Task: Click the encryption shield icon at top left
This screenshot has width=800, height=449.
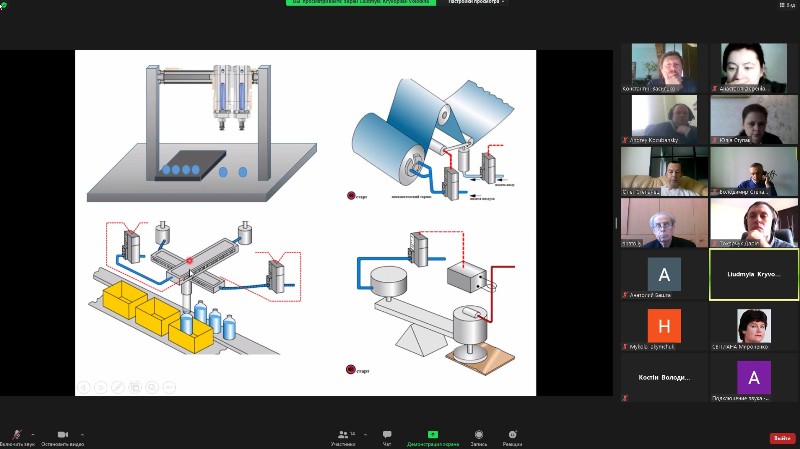Action: [x=3, y=6]
